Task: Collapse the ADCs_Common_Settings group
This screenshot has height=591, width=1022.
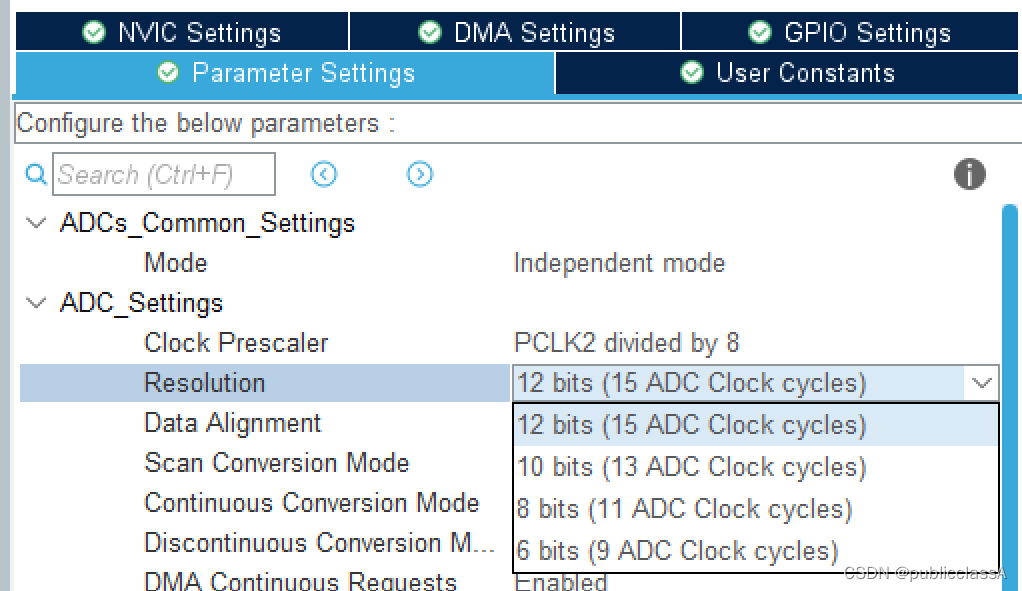Action: coord(36,223)
